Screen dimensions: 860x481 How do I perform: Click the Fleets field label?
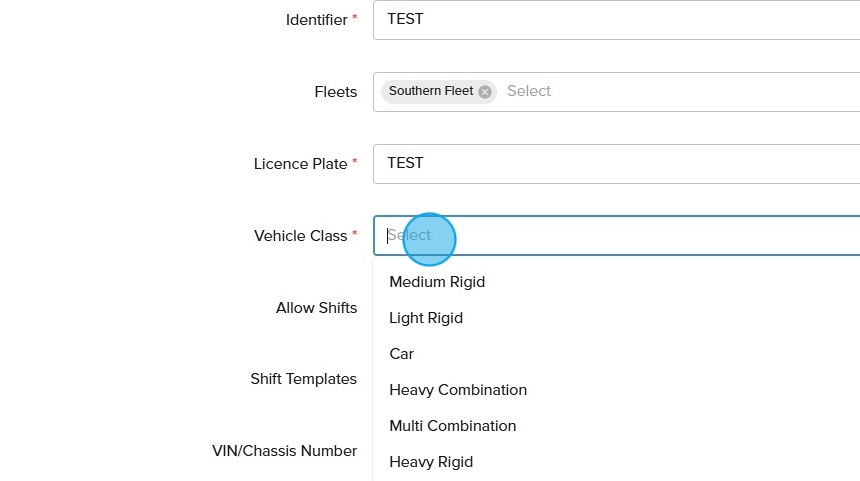(x=335, y=92)
